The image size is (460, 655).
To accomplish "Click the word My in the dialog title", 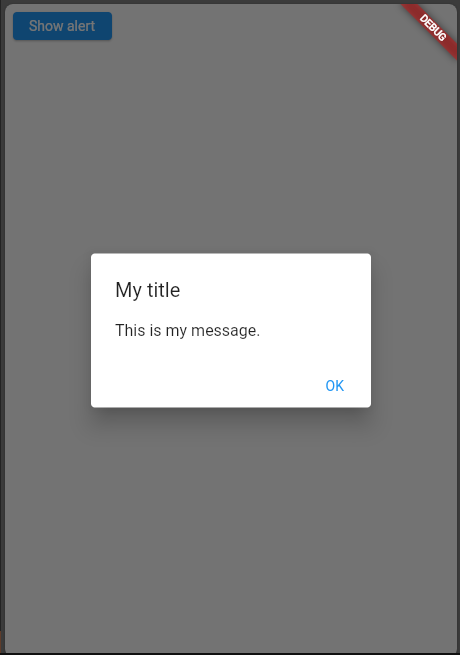I will pyautogui.click(x=128, y=290).
